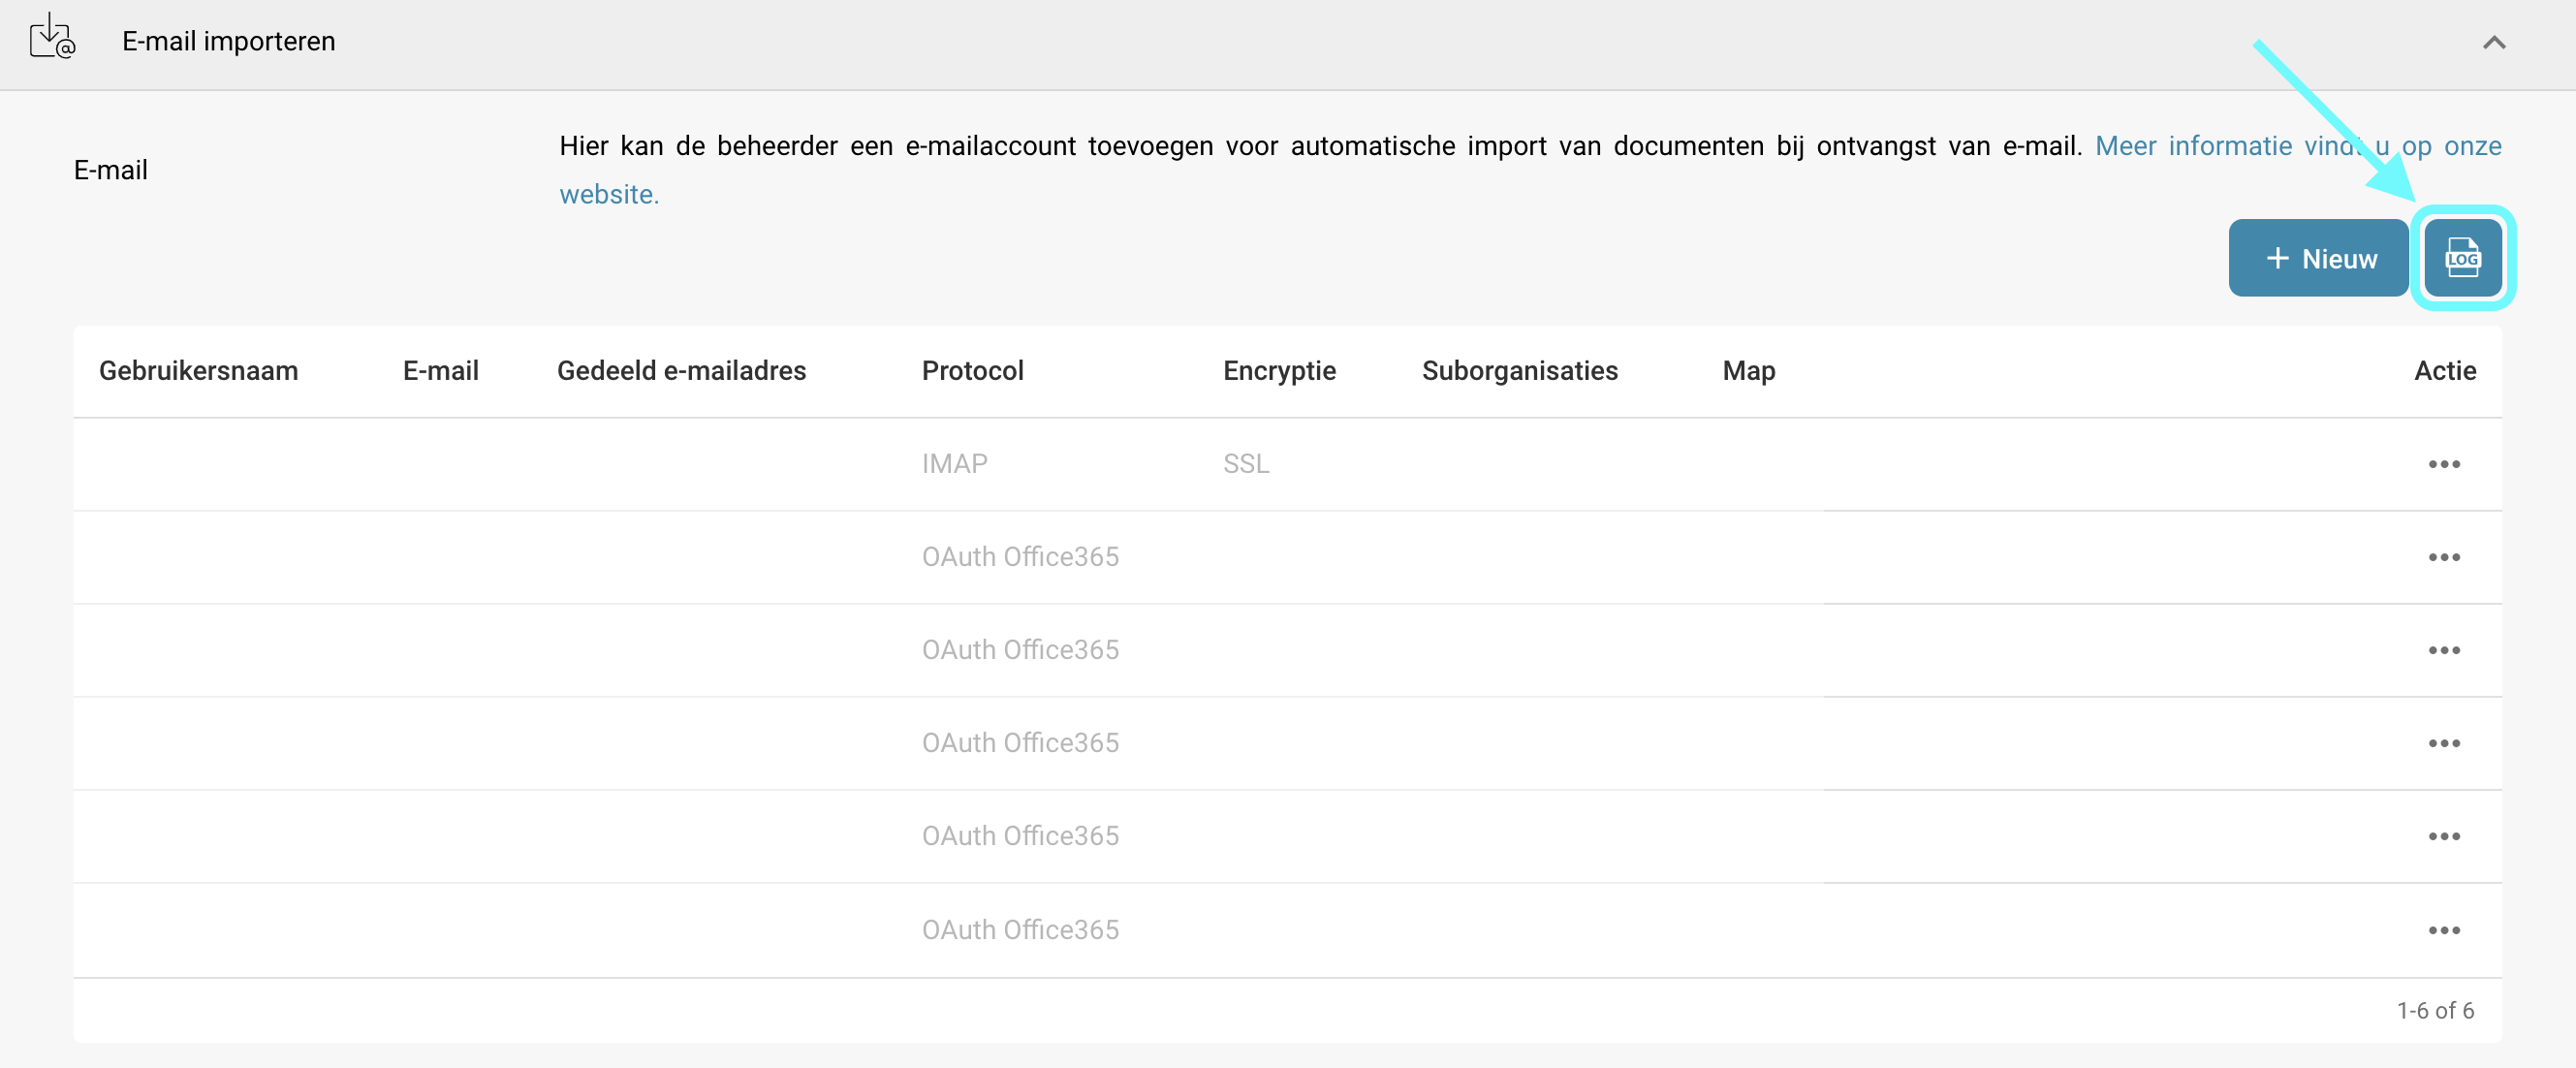Open actions menu for last OAuth Office365 row

[2443, 930]
